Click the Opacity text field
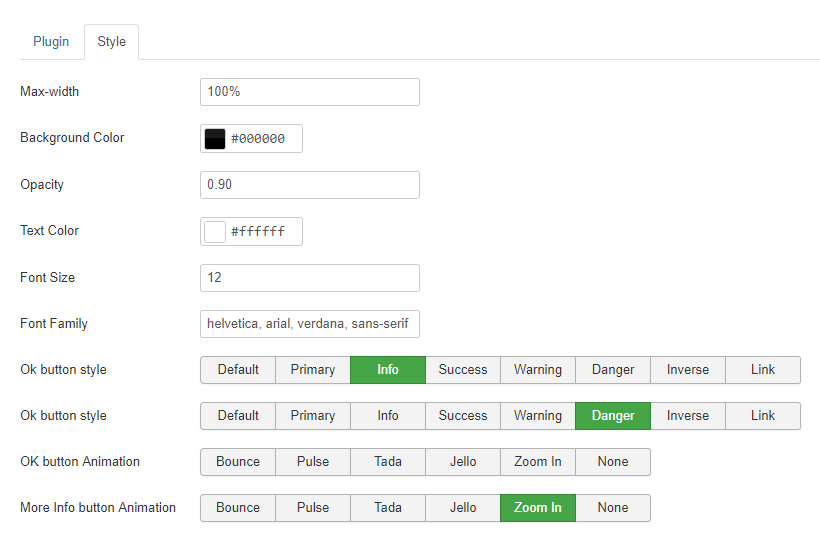The image size is (820, 536). pos(309,185)
